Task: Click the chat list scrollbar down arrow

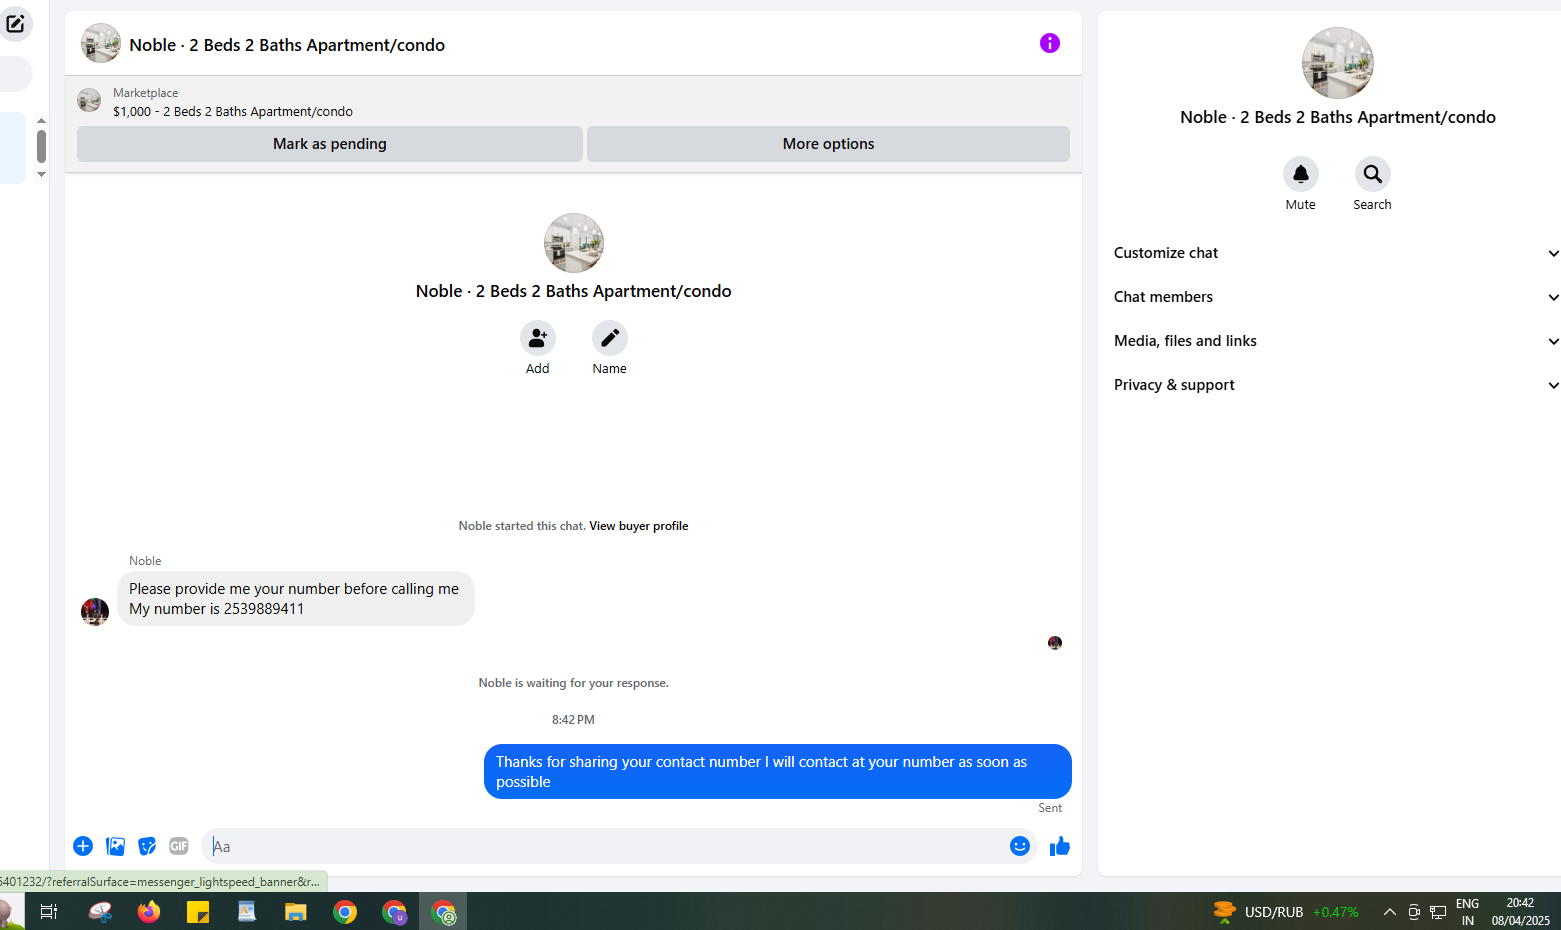Action: click(41, 174)
